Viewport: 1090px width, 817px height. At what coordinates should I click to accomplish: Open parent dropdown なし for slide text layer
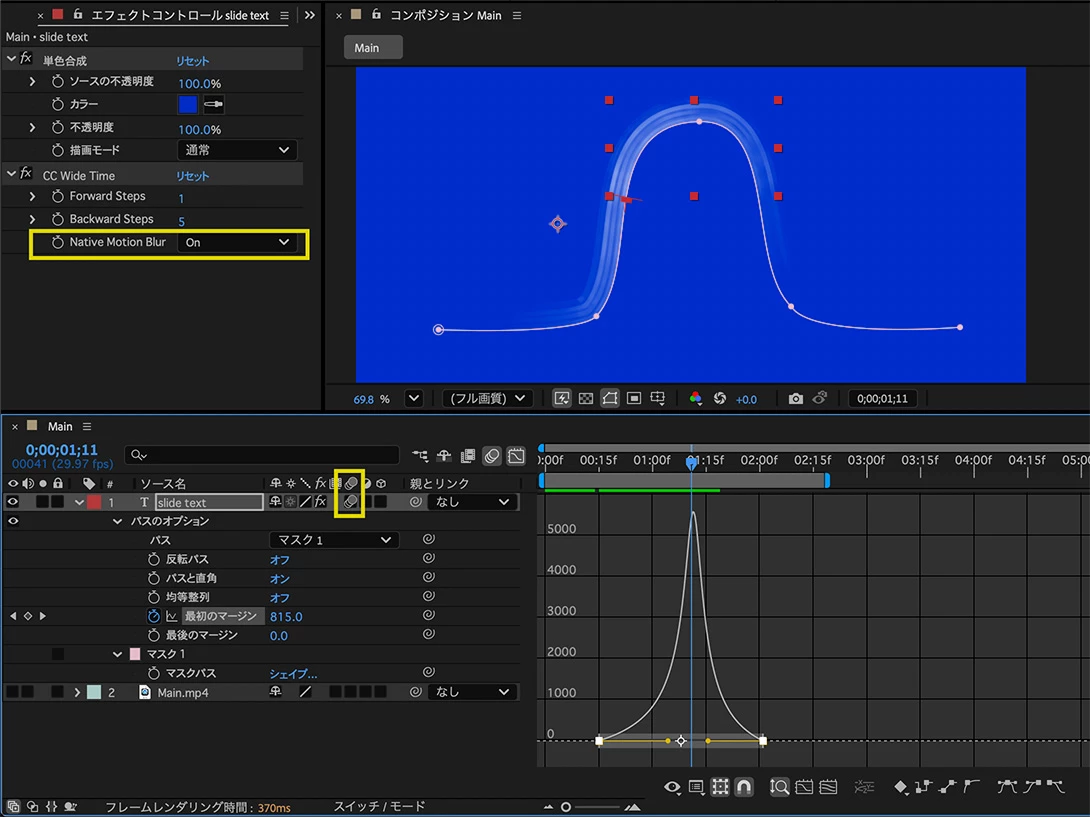click(473, 502)
